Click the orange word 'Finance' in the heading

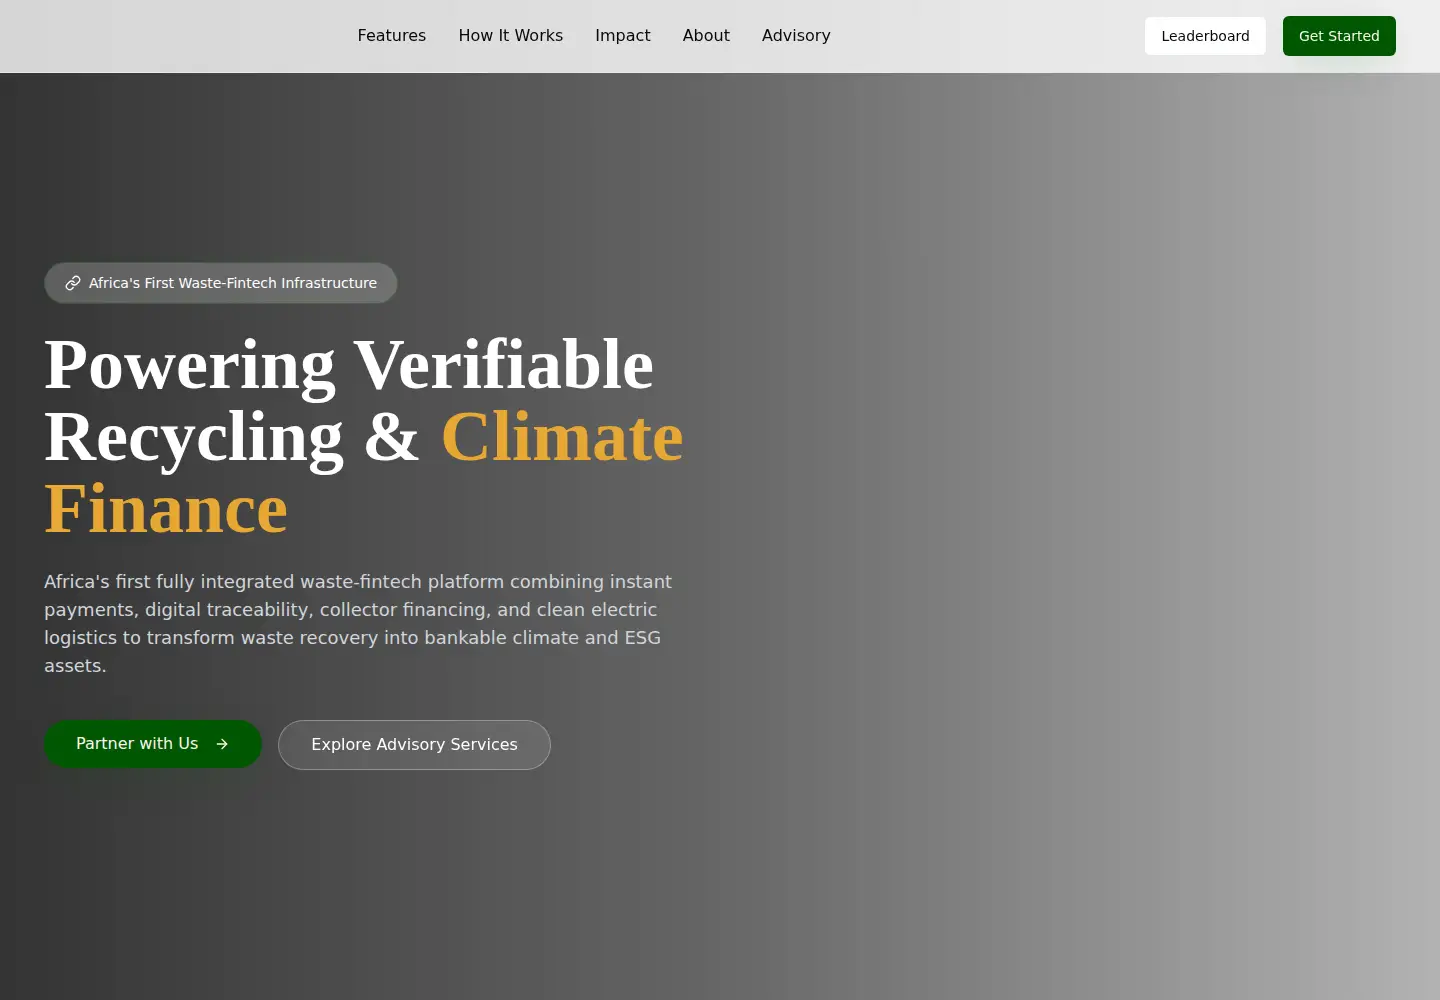point(166,509)
